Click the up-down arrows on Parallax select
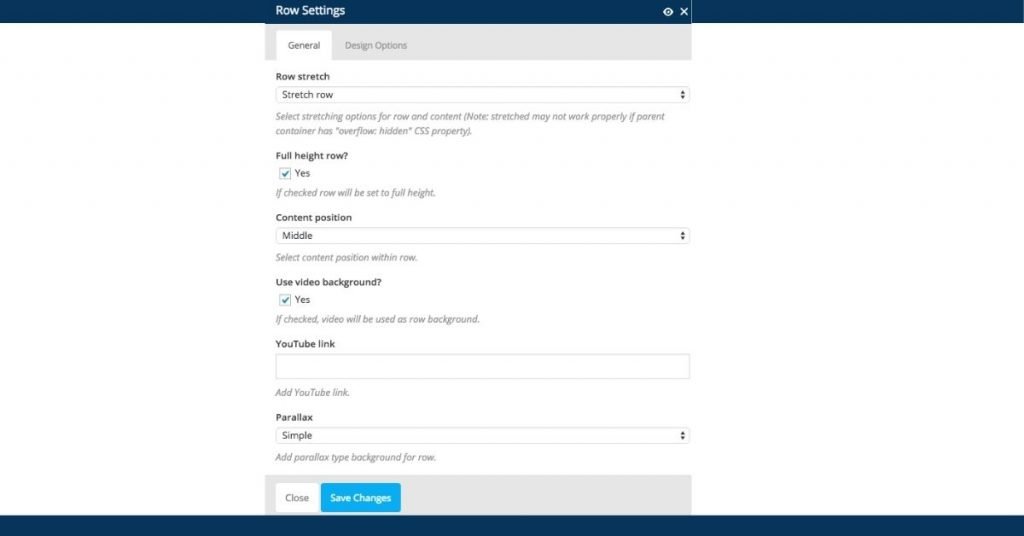The image size is (1024, 536). point(682,435)
